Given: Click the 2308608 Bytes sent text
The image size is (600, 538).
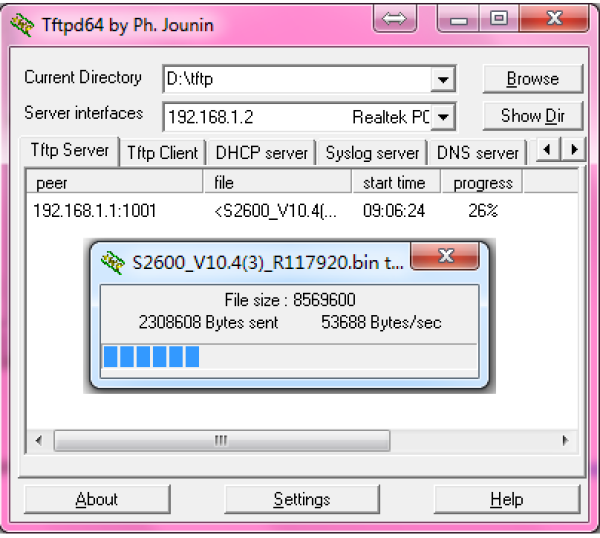Looking at the screenshot, I should tap(208, 322).
